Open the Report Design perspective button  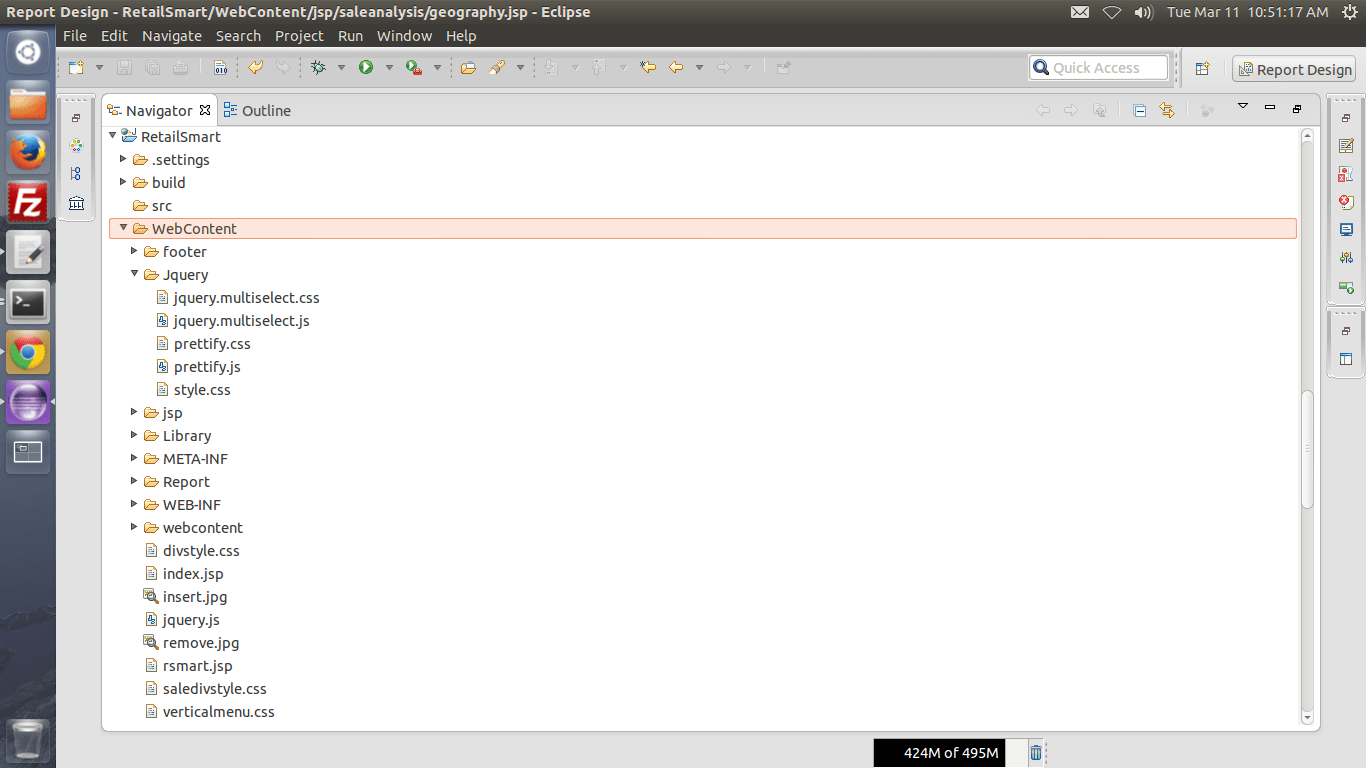coord(1293,69)
